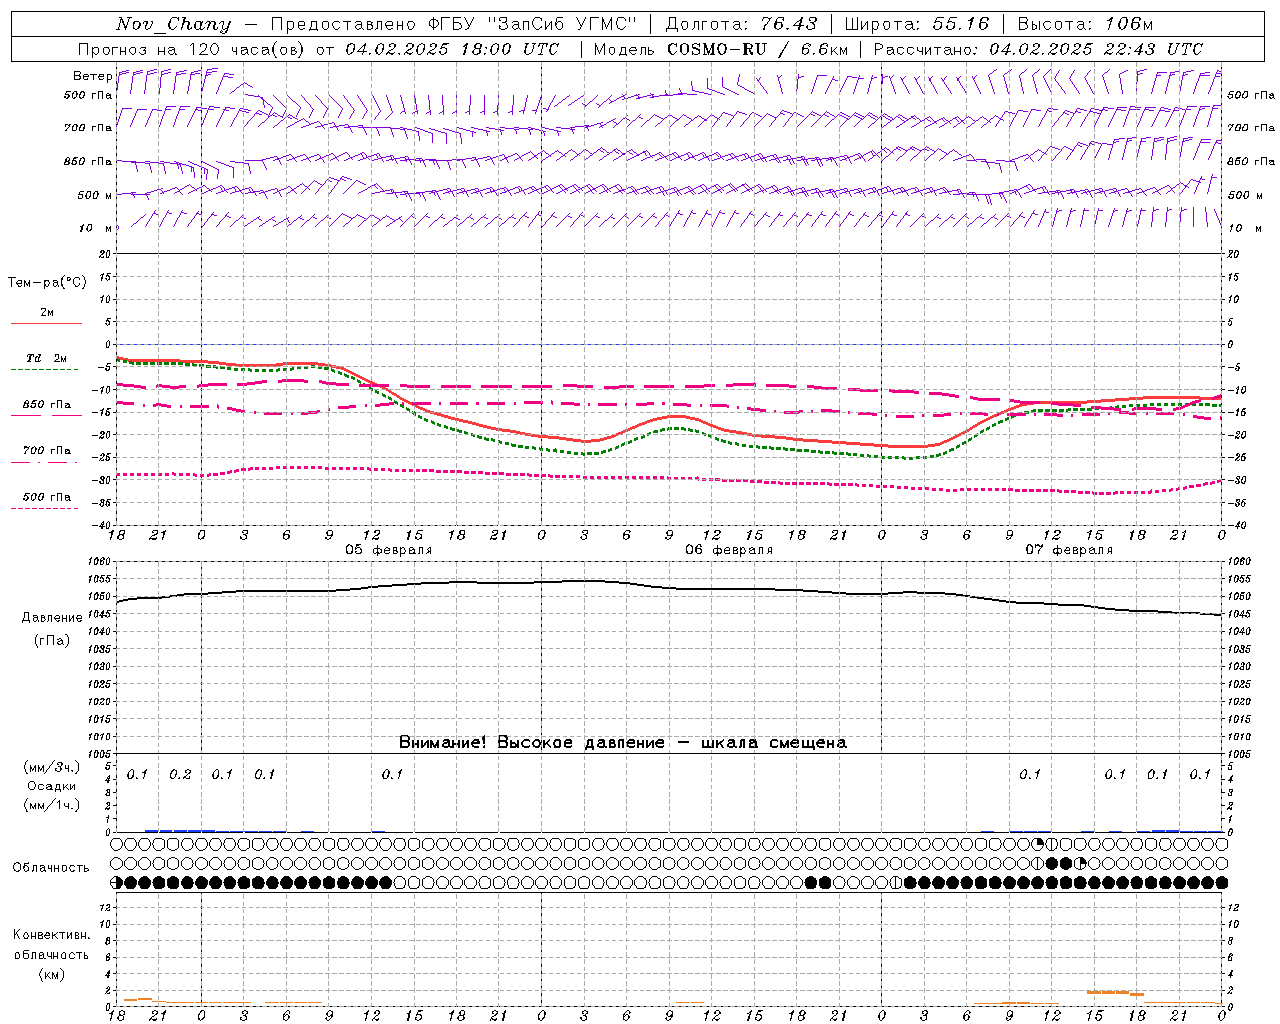Click the "Рассчитано: 04.02.2025 22:43 UTC" timestamp
Image resolution: width=1280 pixels, height=1024 pixels.
pos(1039,49)
